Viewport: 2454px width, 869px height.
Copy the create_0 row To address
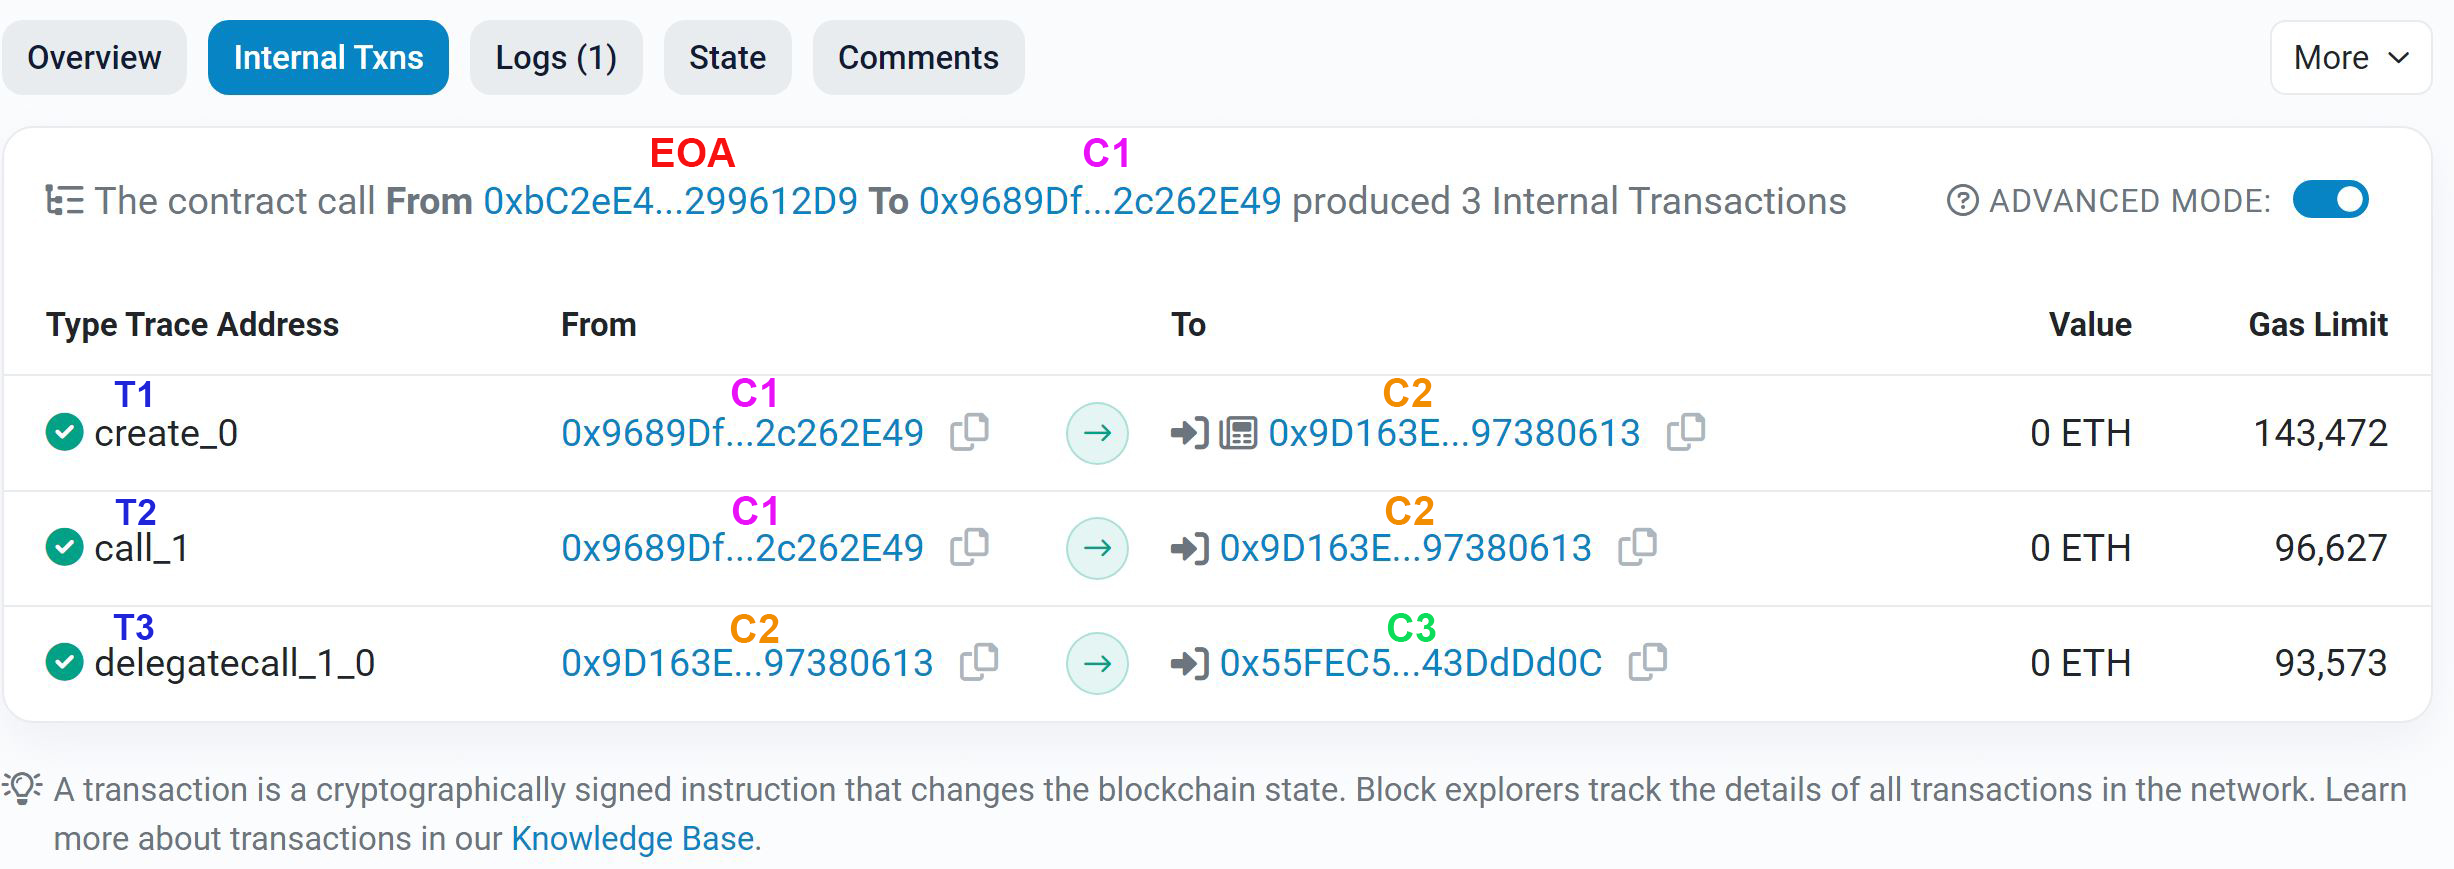(x=1686, y=432)
